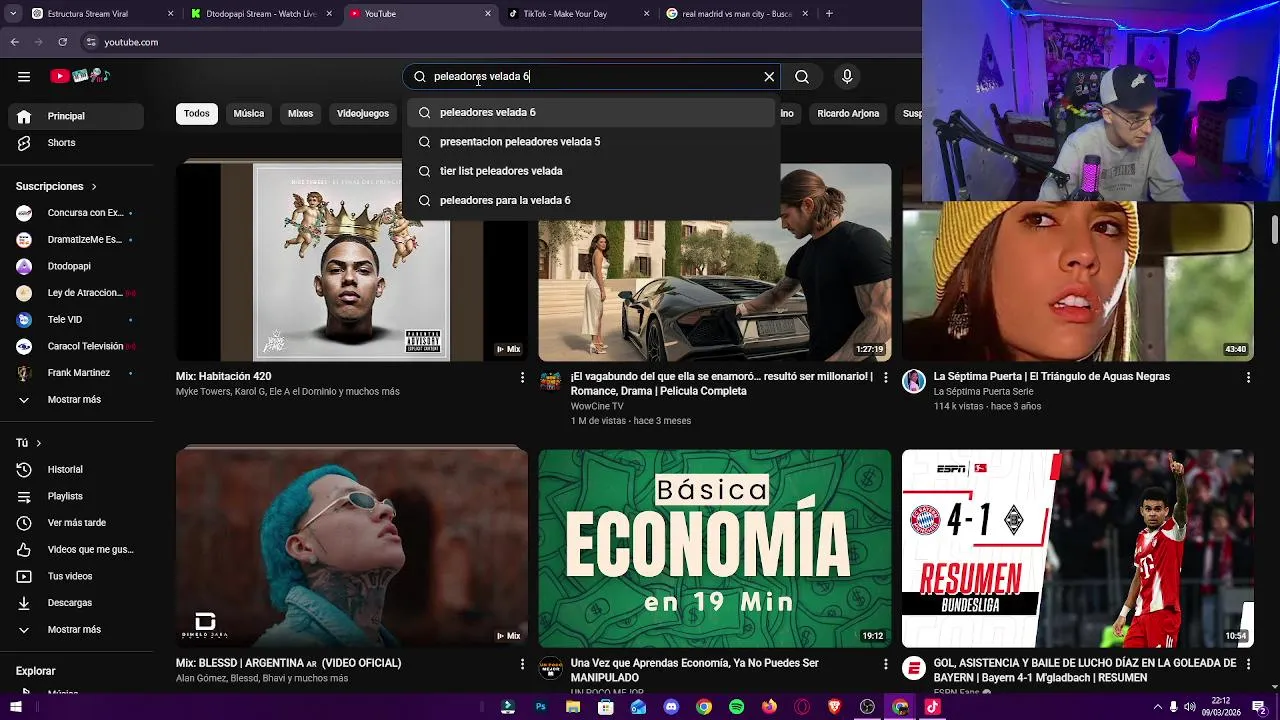
Task: Select suggestion 'presentacion peleadores velada 5'
Action: pos(592,142)
